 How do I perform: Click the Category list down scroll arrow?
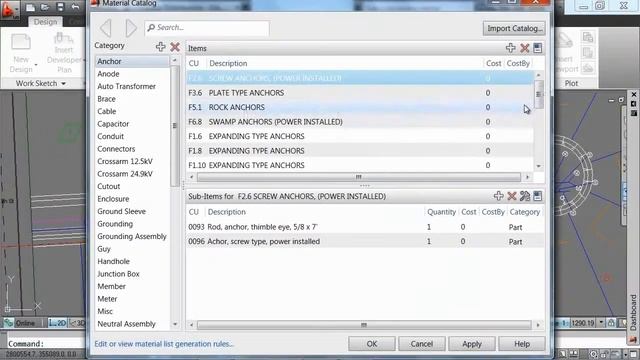(x=175, y=324)
